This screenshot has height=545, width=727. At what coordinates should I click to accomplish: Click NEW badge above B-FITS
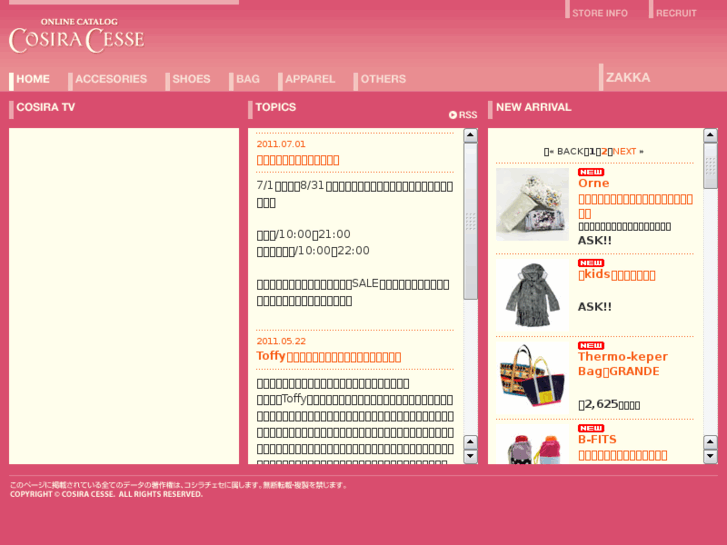click(x=591, y=428)
